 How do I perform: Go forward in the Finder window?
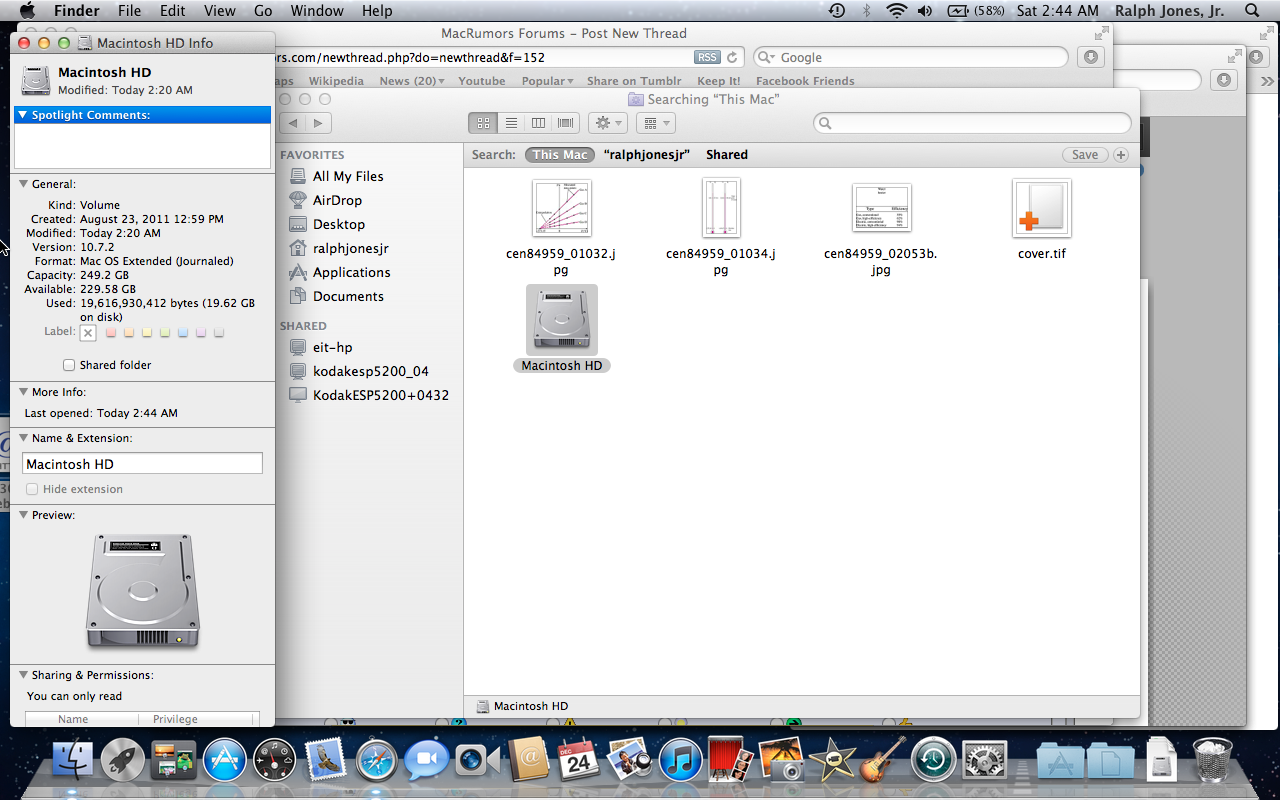(x=318, y=123)
